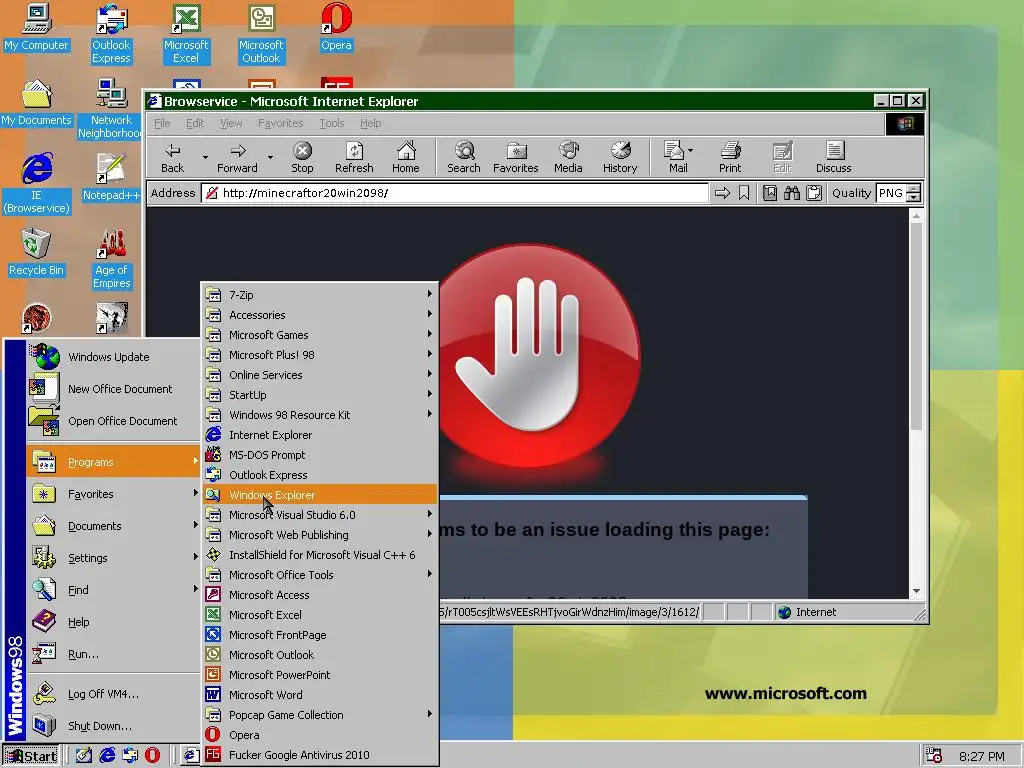Click Windows Update in Start menu

click(x=113, y=357)
